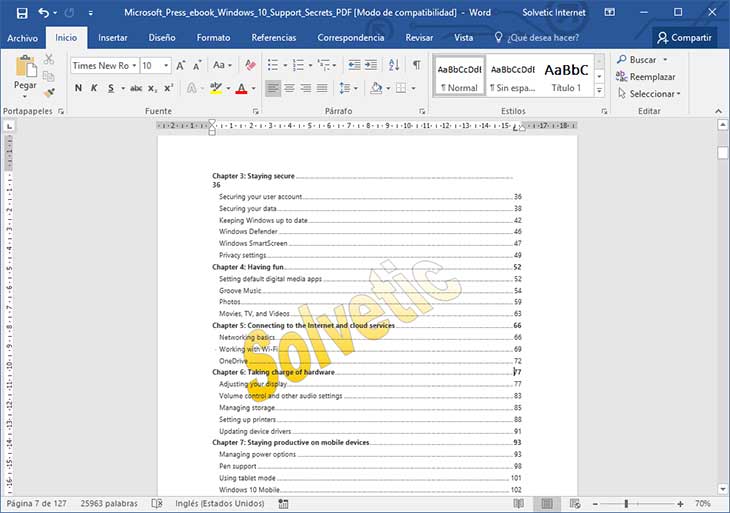
Task: Switch to Web Layout view icon
Action: point(575,504)
